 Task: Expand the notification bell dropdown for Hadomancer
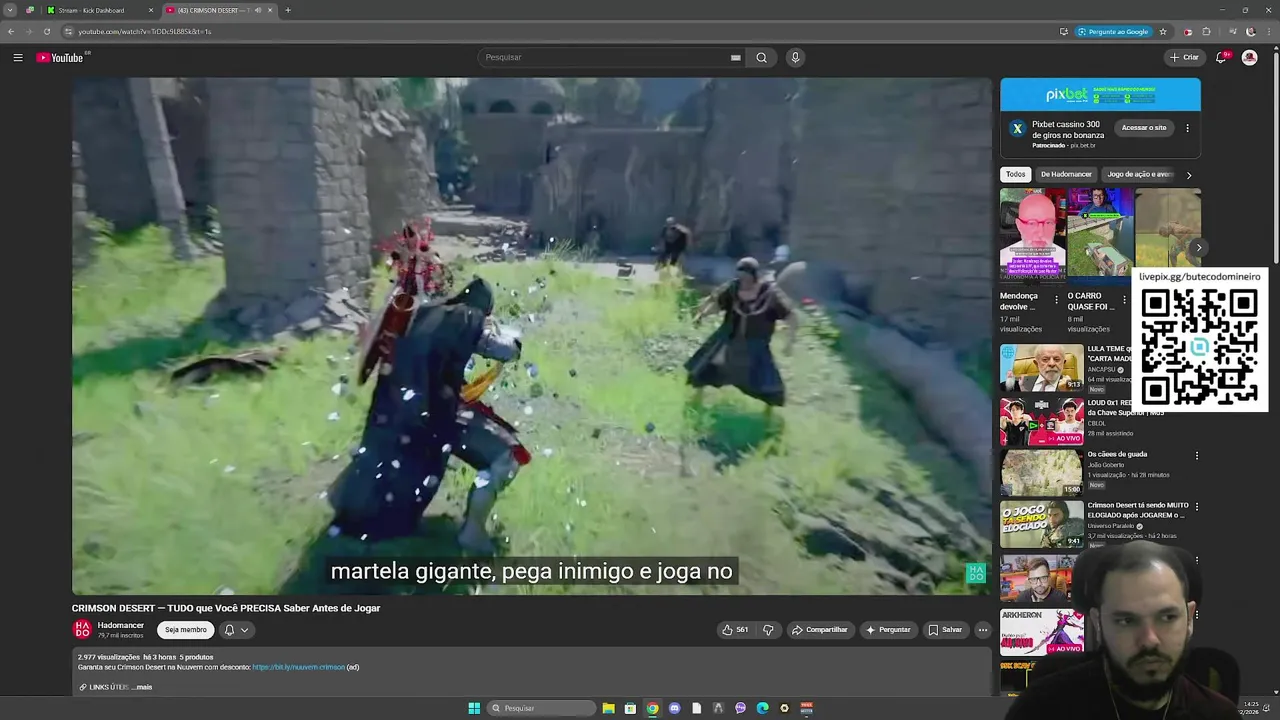[x=236, y=630]
